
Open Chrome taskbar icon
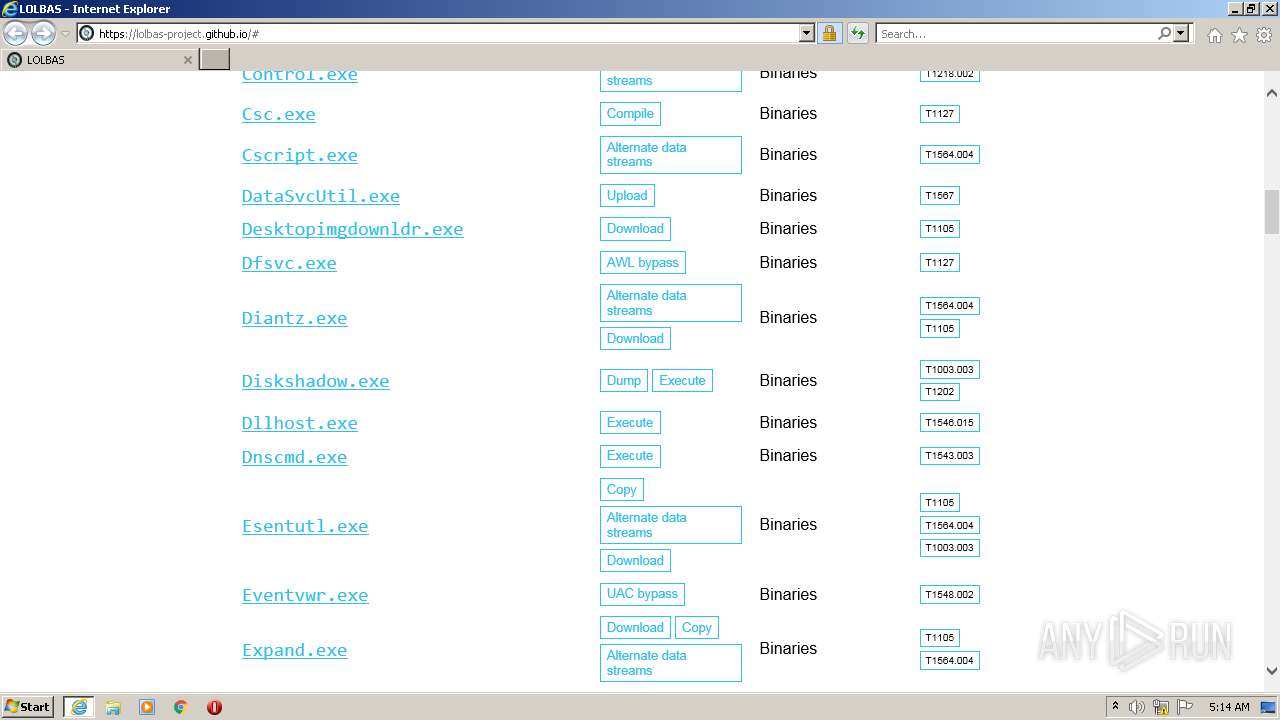pos(181,707)
